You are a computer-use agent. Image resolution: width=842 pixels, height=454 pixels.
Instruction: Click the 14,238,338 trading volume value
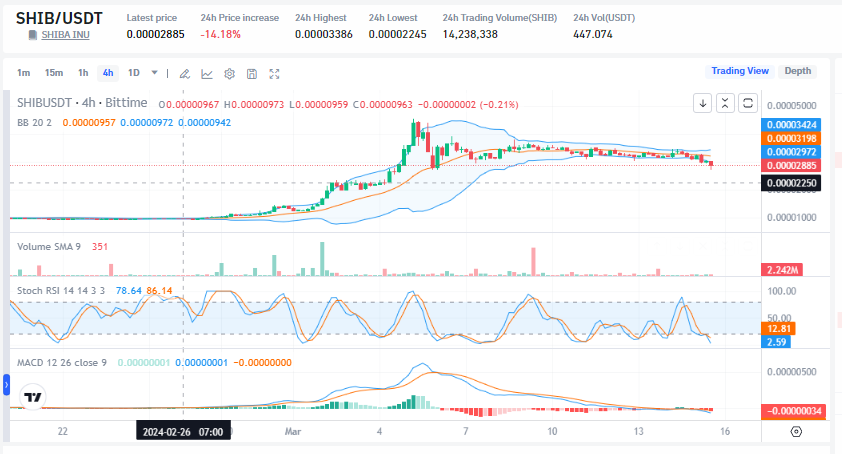click(x=470, y=34)
